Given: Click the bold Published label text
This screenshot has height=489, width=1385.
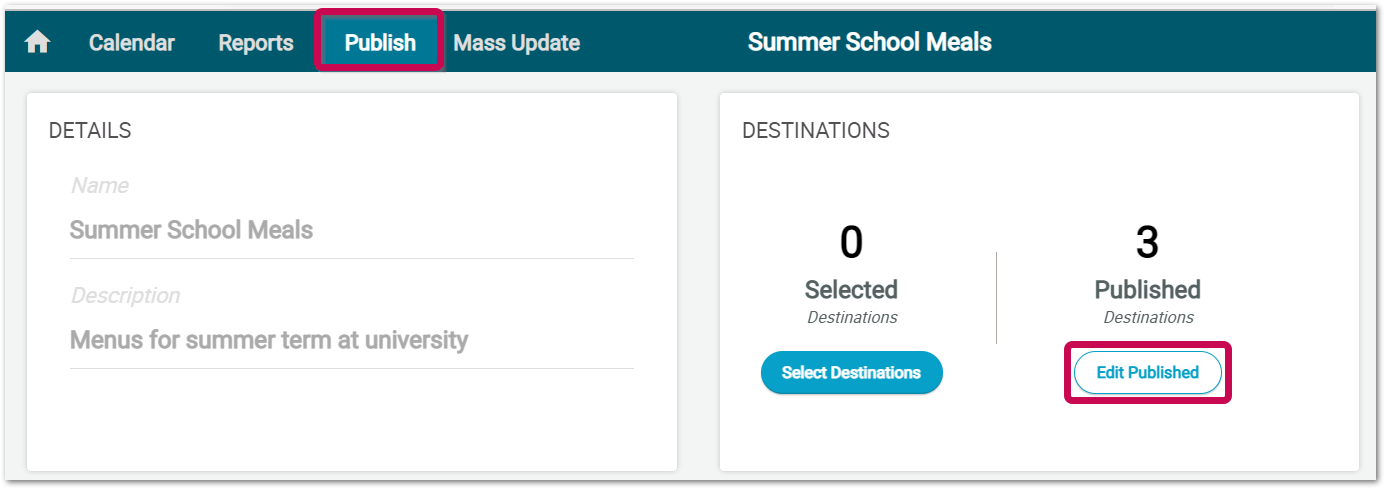Looking at the screenshot, I should pyautogui.click(x=1148, y=290).
